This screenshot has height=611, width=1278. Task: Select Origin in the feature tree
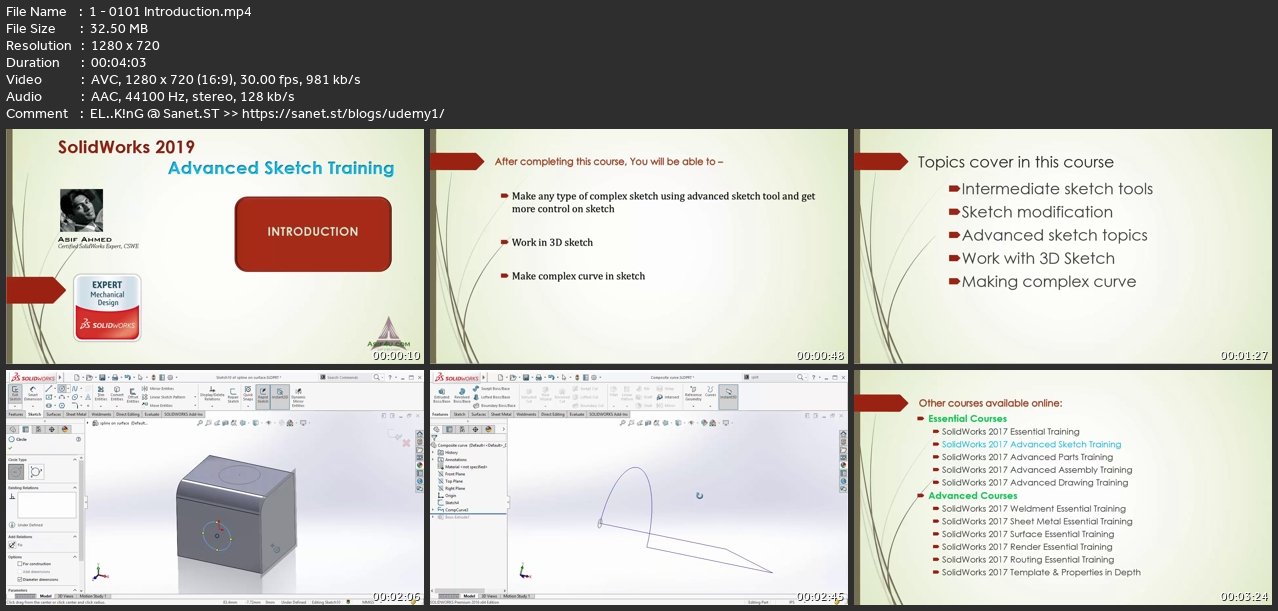pos(447,495)
